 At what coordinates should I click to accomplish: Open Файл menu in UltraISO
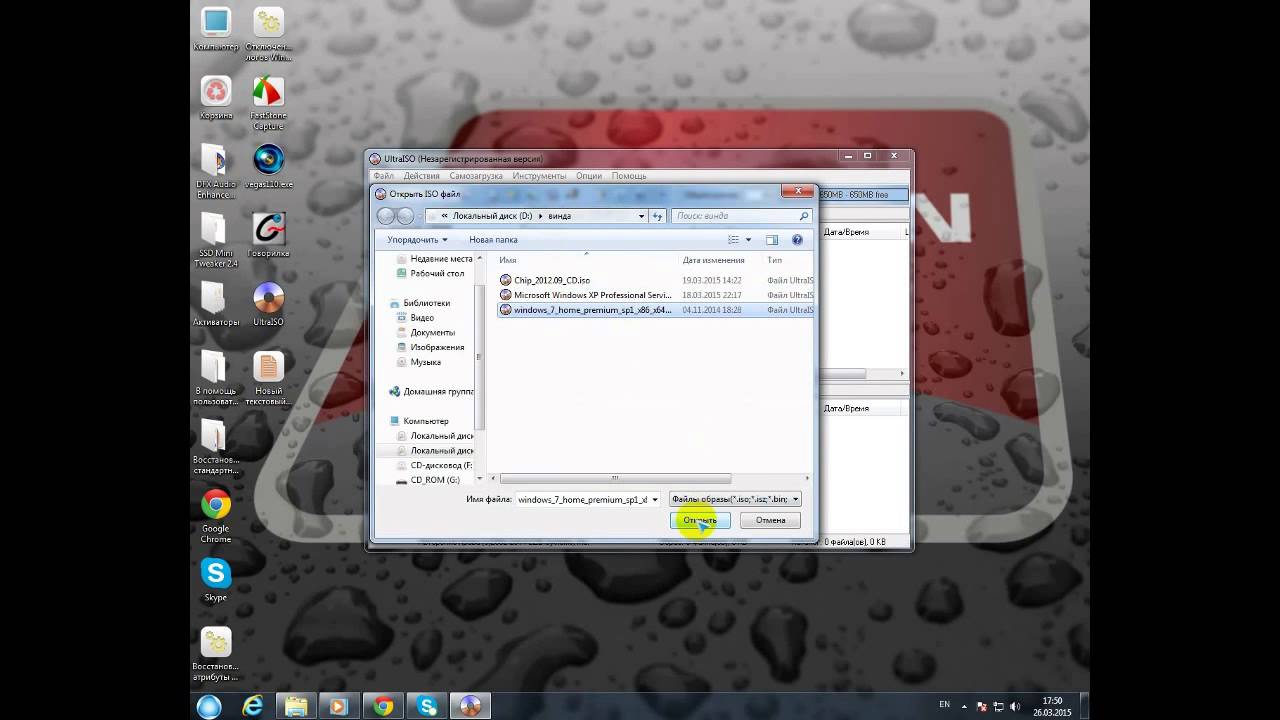[383, 176]
